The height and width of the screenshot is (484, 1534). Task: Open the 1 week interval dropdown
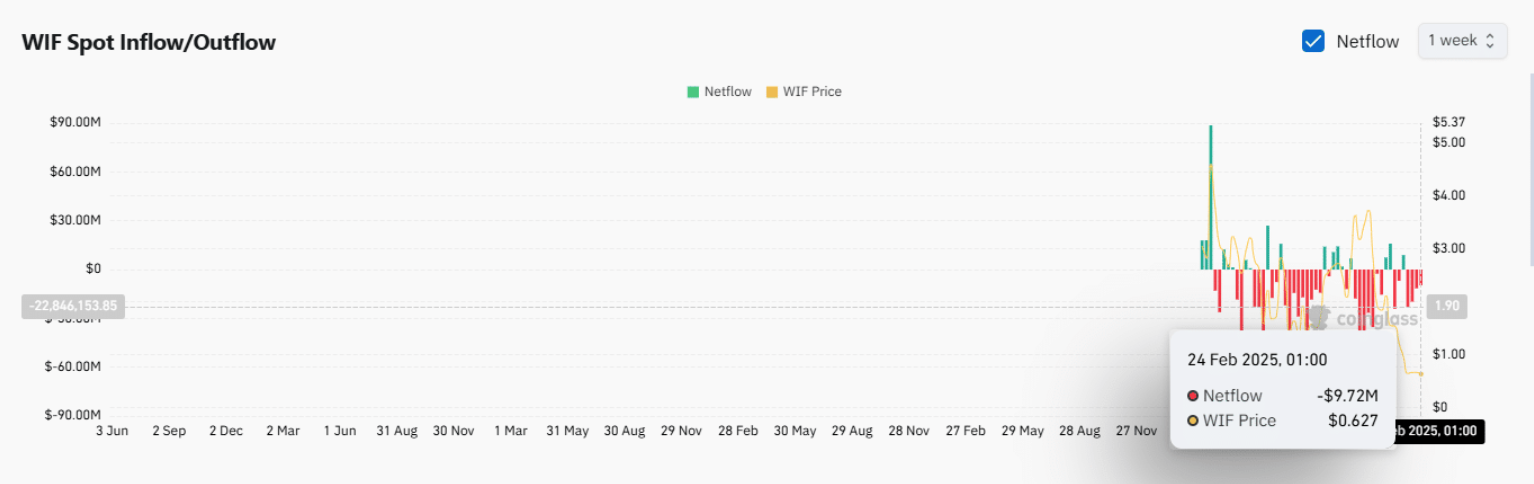tap(1461, 41)
